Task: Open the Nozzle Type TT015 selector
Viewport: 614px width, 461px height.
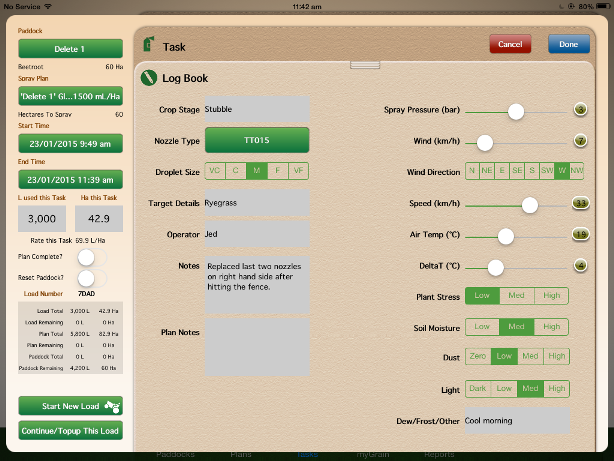Action: tap(257, 140)
